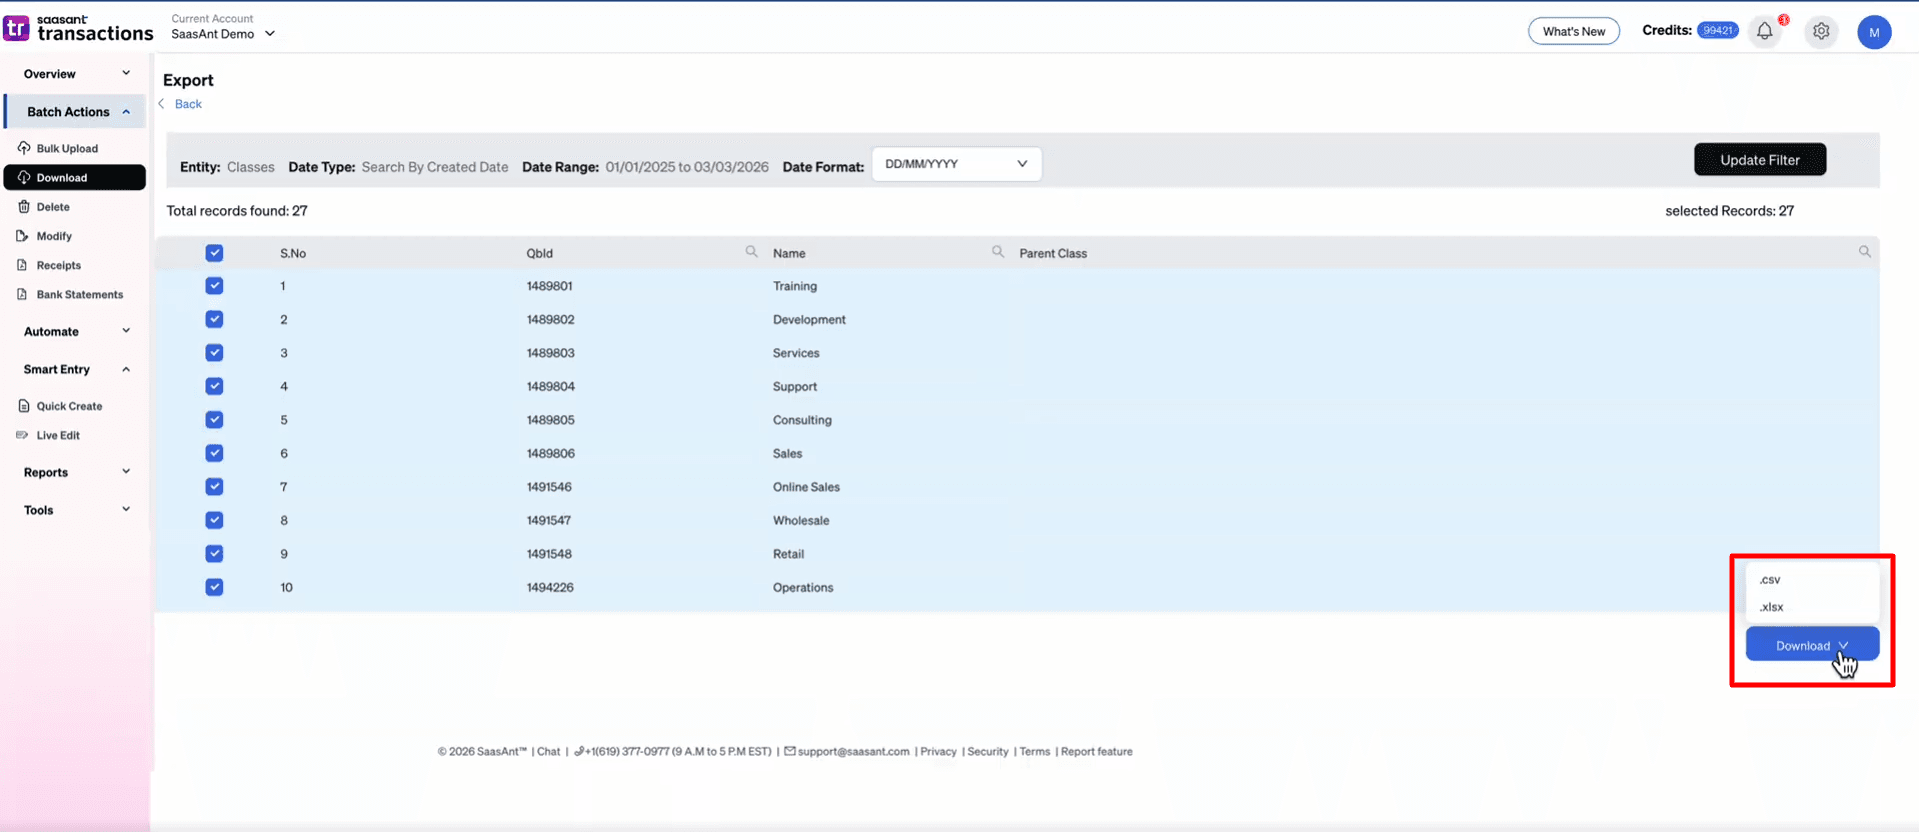
Task: Open the Date Format dropdown
Action: point(955,164)
